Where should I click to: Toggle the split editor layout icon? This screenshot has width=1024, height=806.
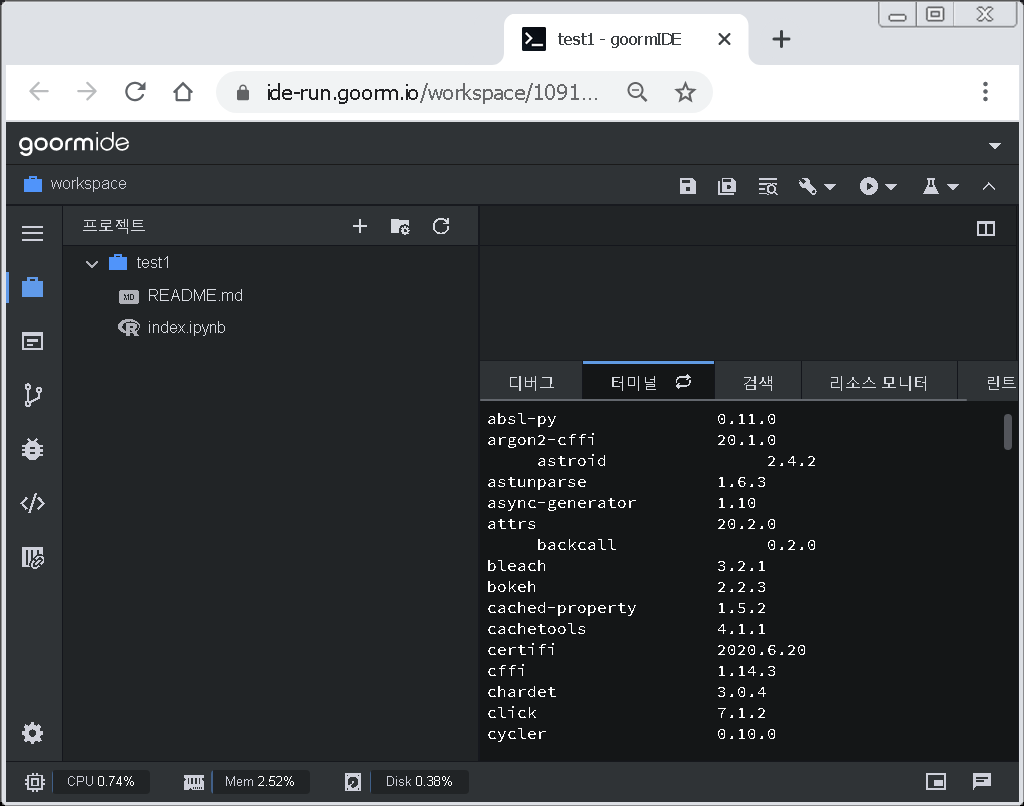click(986, 229)
